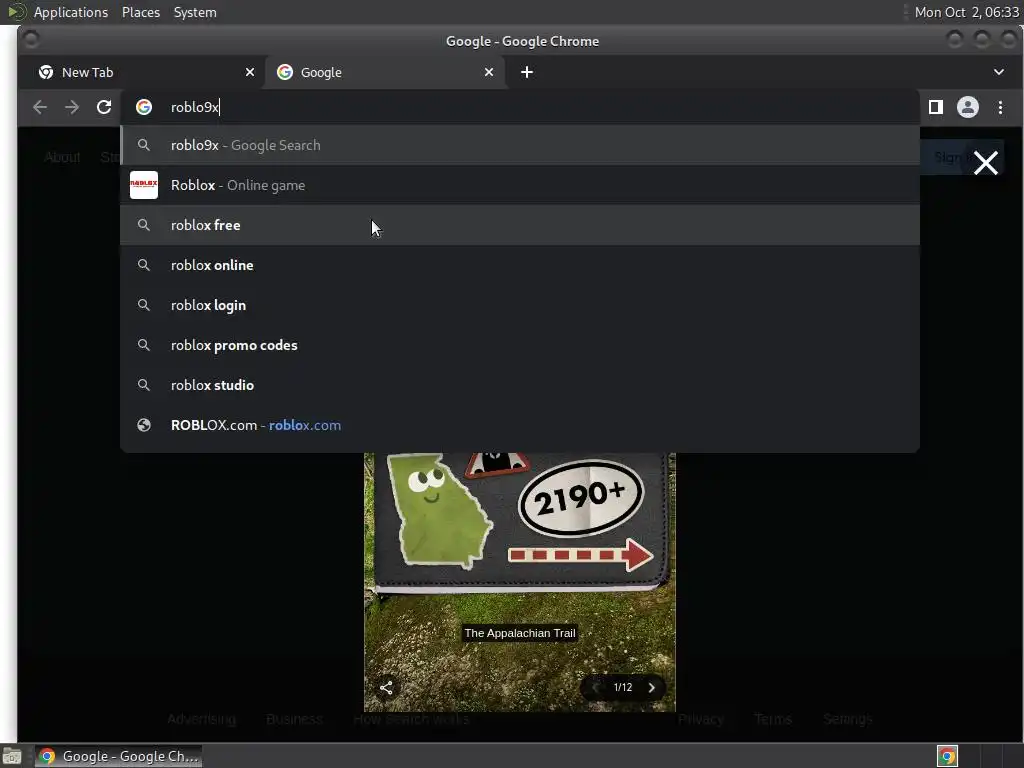Click the clock showing Mon Oct 2
This screenshot has width=1024, height=768.
(966, 12)
